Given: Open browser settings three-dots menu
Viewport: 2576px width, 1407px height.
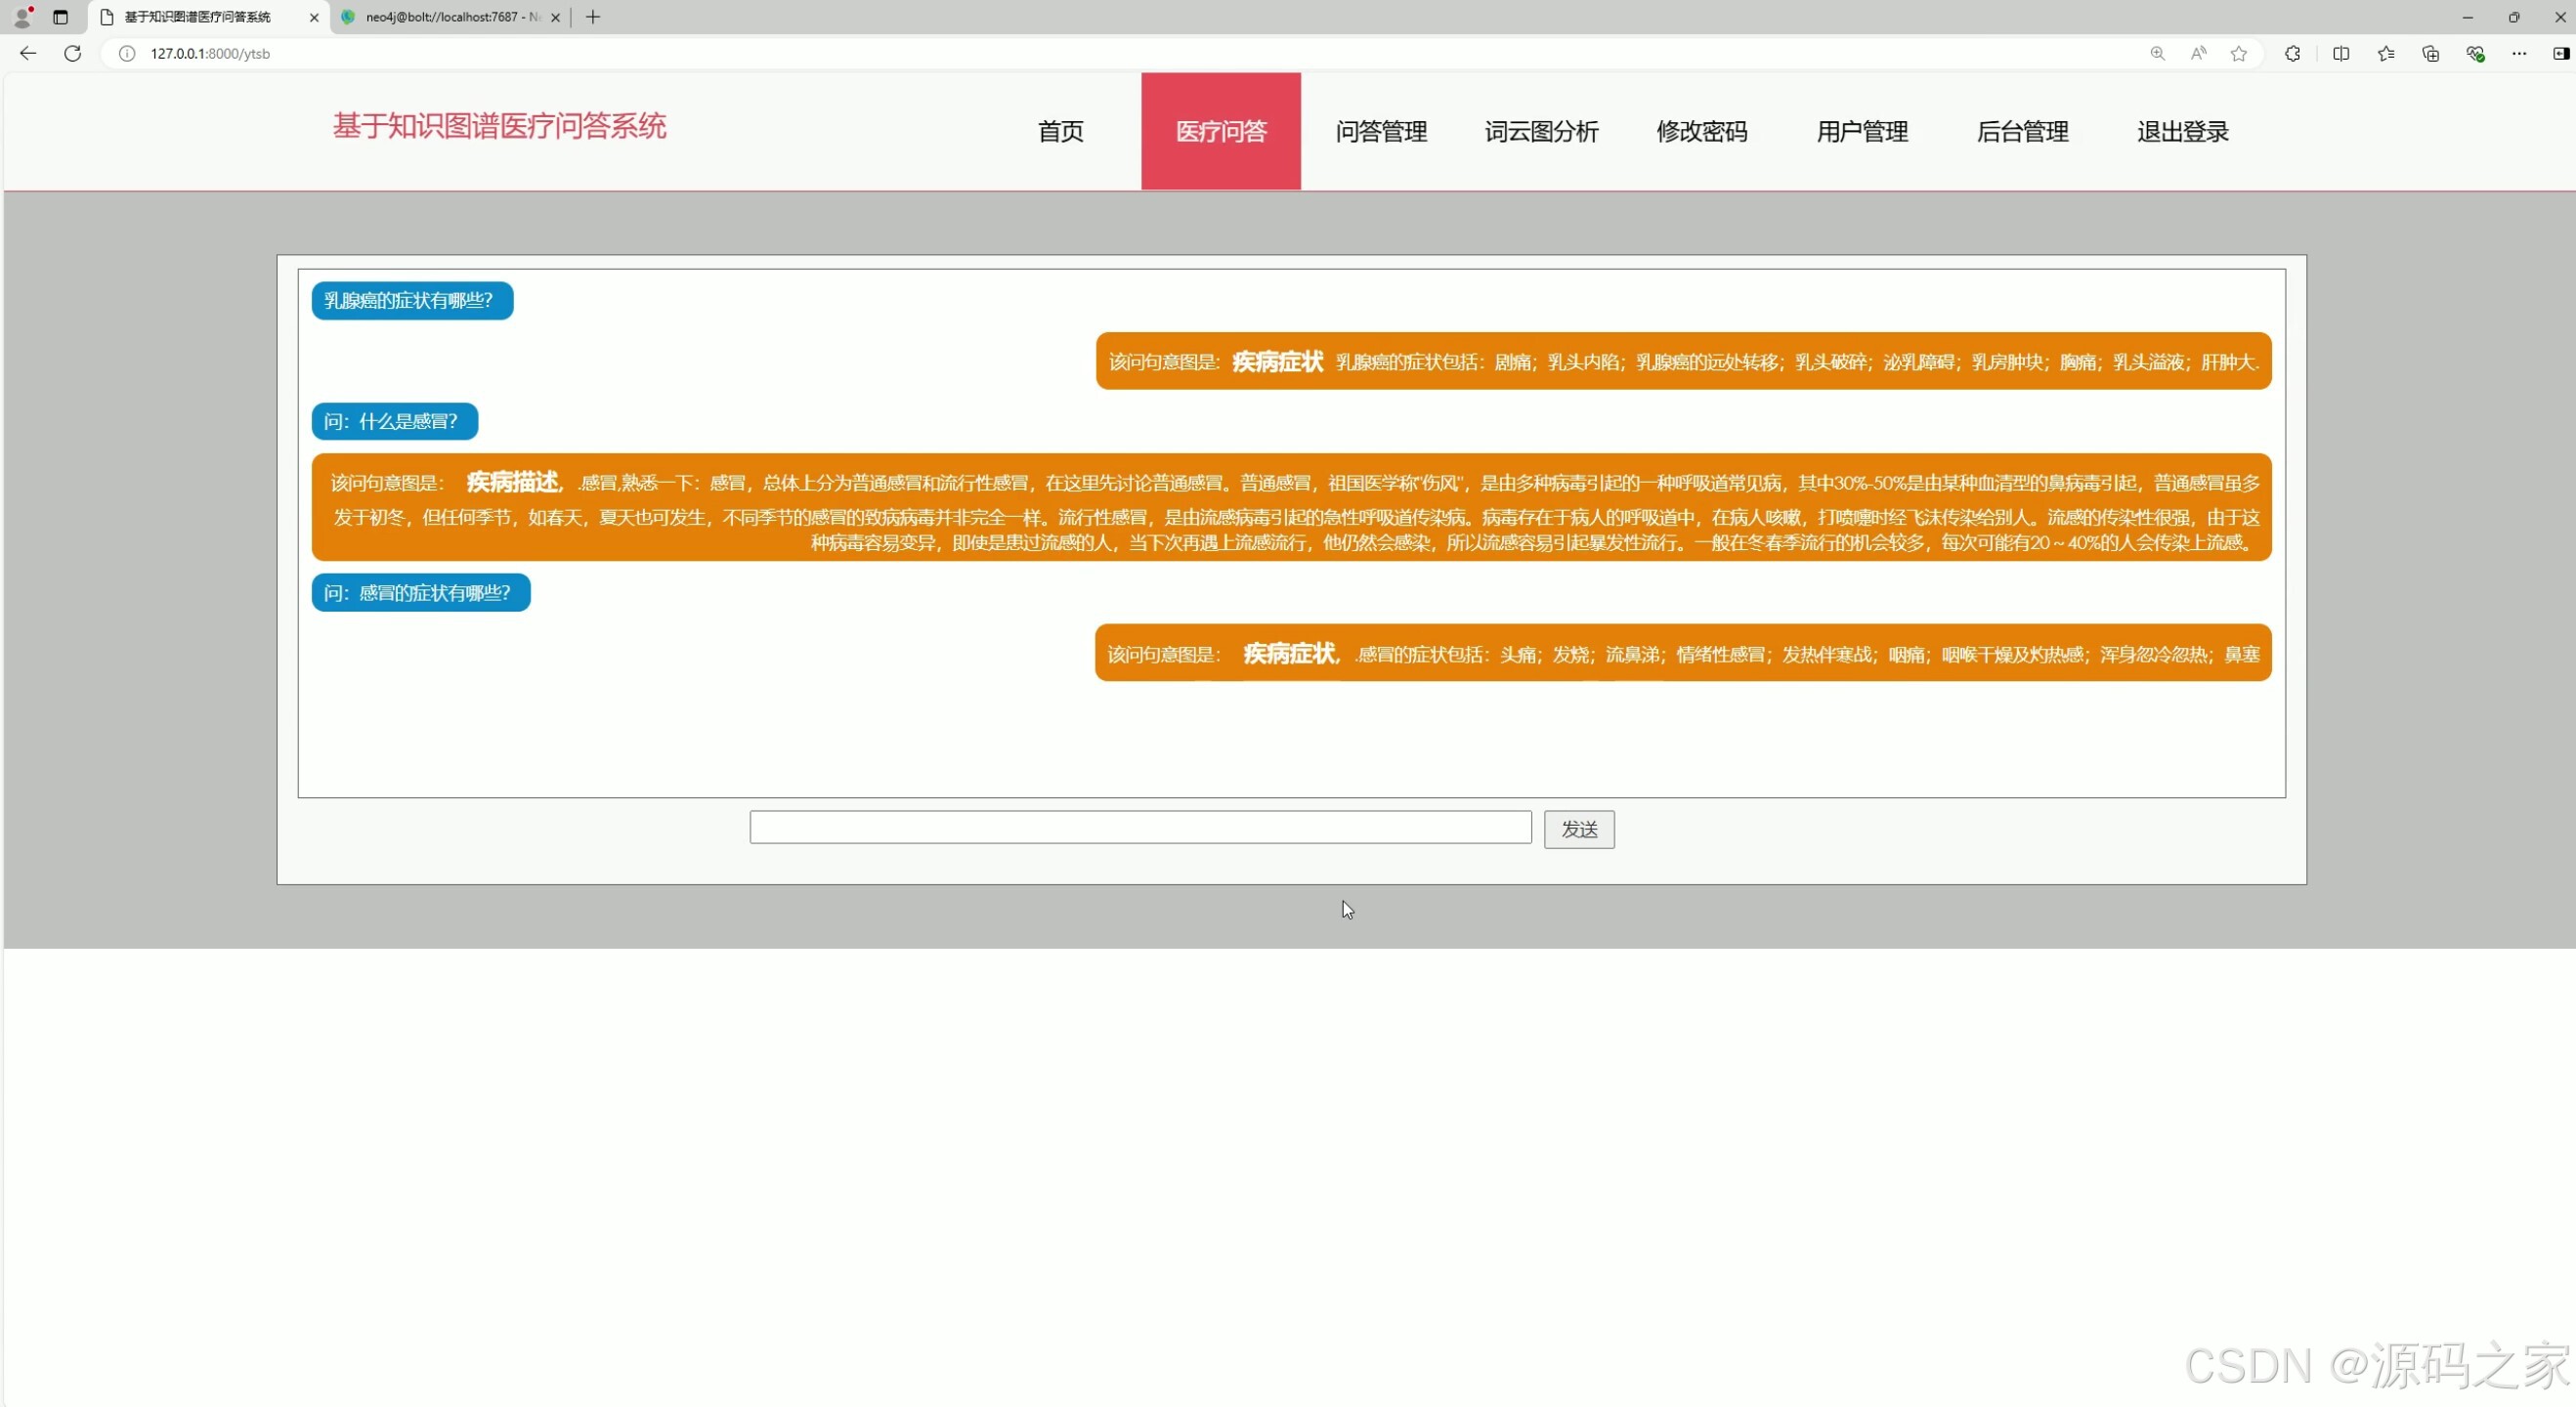Looking at the screenshot, I should pyautogui.click(x=2518, y=53).
